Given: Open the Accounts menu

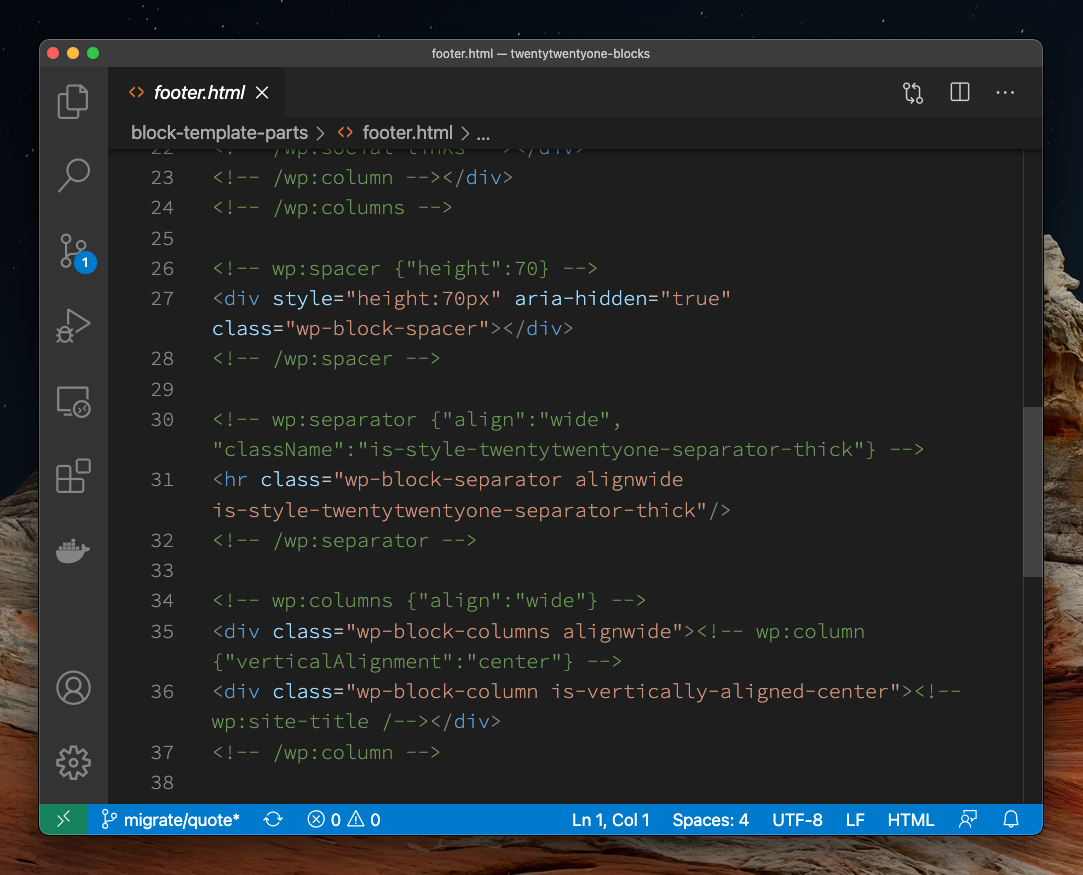Looking at the screenshot, I should (73, 688).
